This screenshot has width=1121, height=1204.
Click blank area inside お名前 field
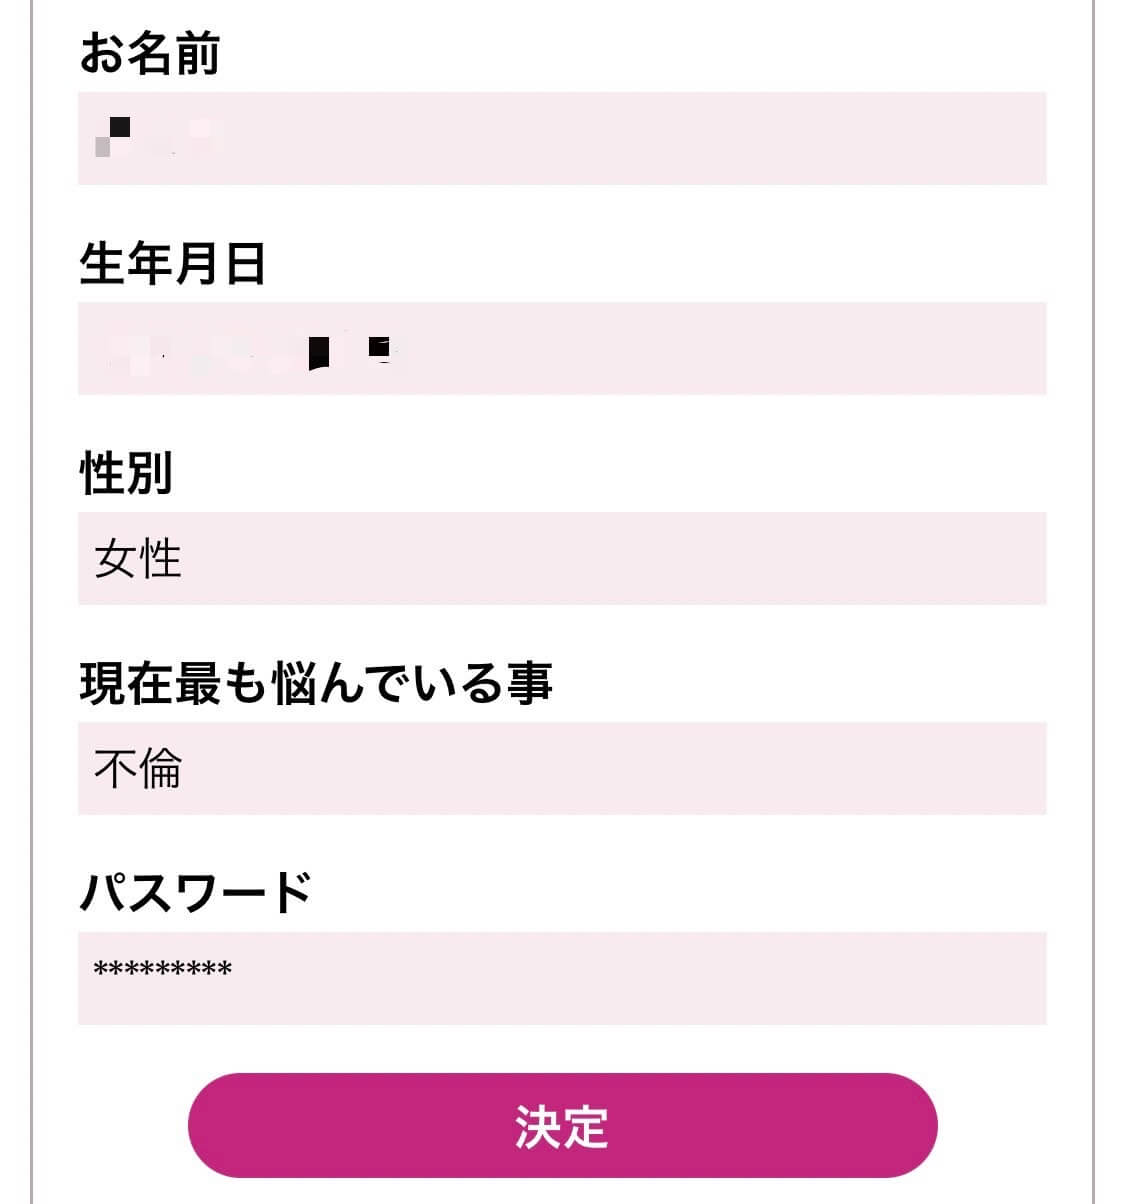[700, 138]
